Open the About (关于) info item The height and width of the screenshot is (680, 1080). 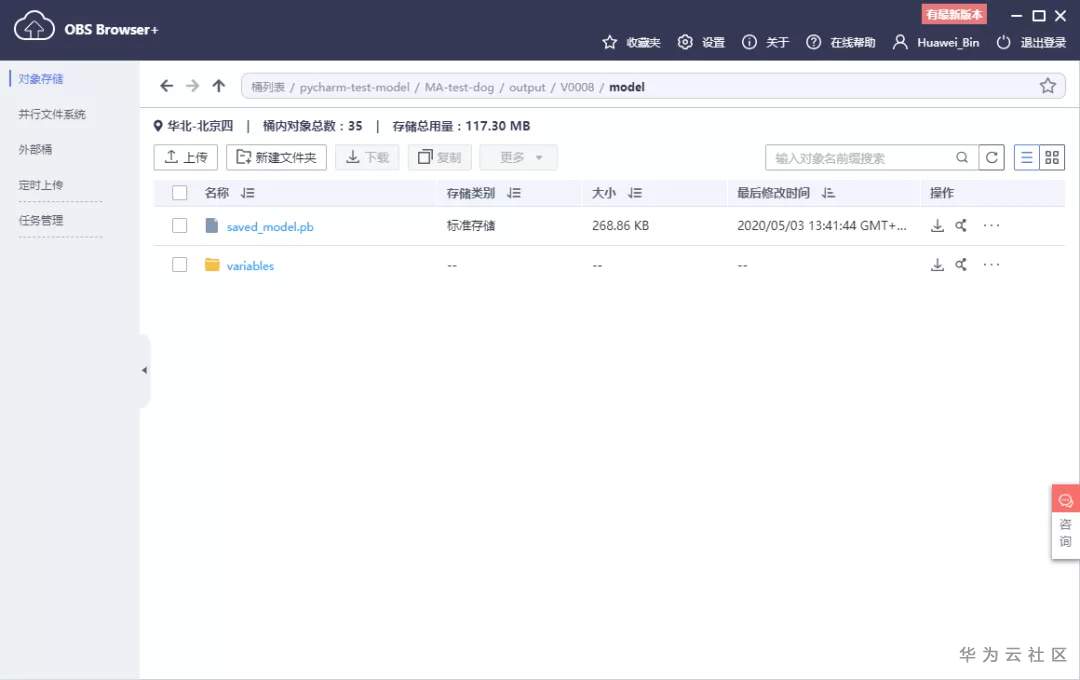click(765, 42)
